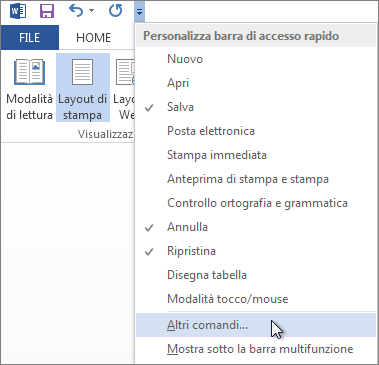Choose Mostra sotto la barra multifunzione
The height and width of the screenshot is (365, 379).
tap(256, 349)
